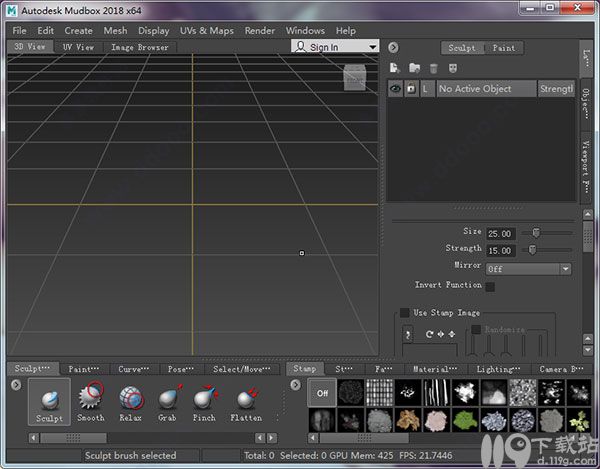Switch to the Paint layers button
The height and width of the screenshot is (469, 600).
coord(504,48)
